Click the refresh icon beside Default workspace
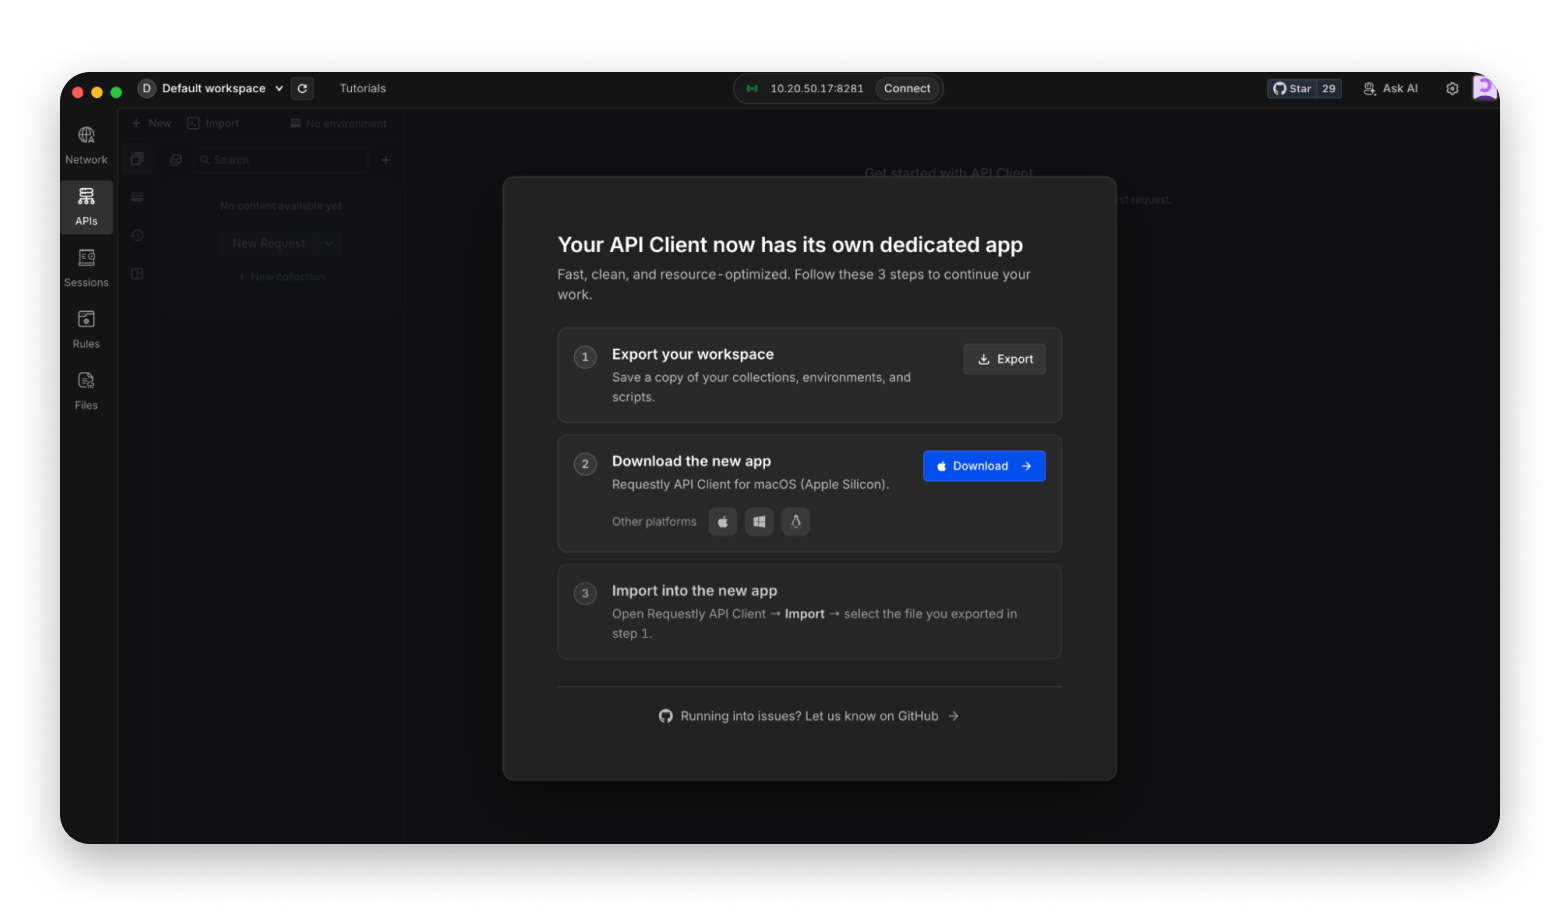Screen dimensions: 1560x924 point(303,88)
